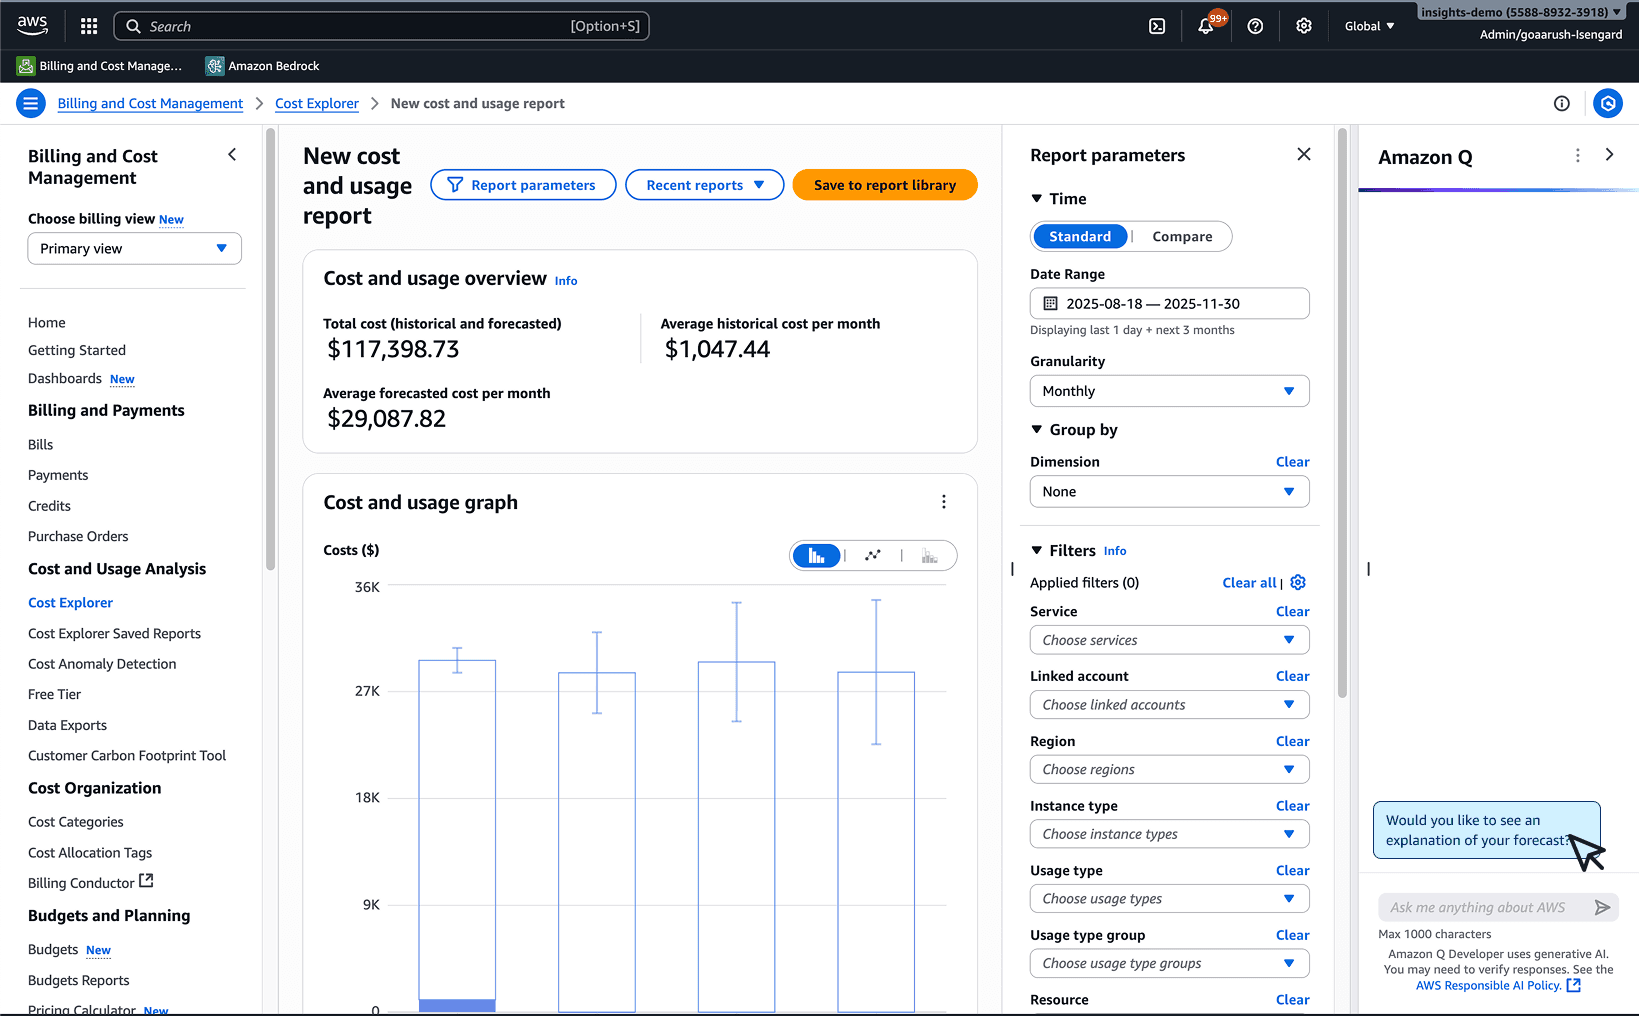Open Amazon Q panel options menu
This screenshot has height=1016, width=1639.
[1577, 155]
